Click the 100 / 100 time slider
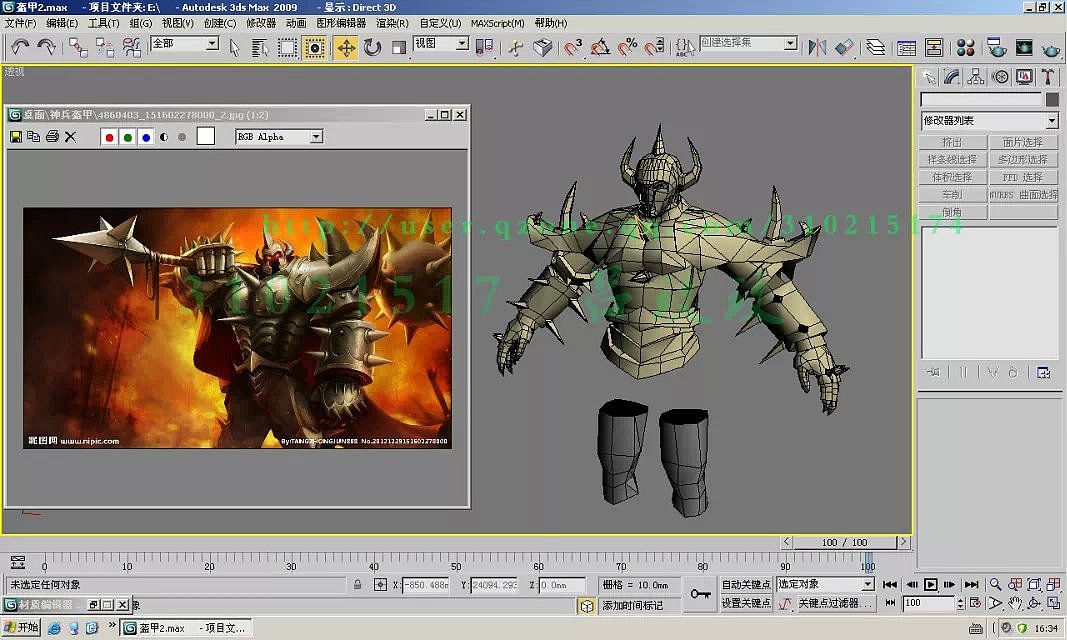Screen dimensions: 1067x640 pos(844,542)
